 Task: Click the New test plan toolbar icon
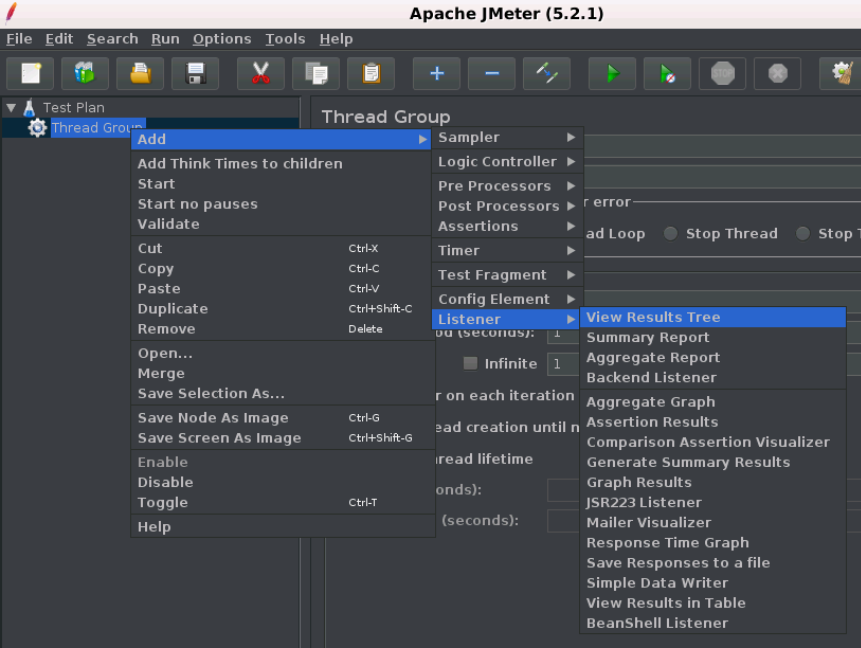[x=30, y=73]
